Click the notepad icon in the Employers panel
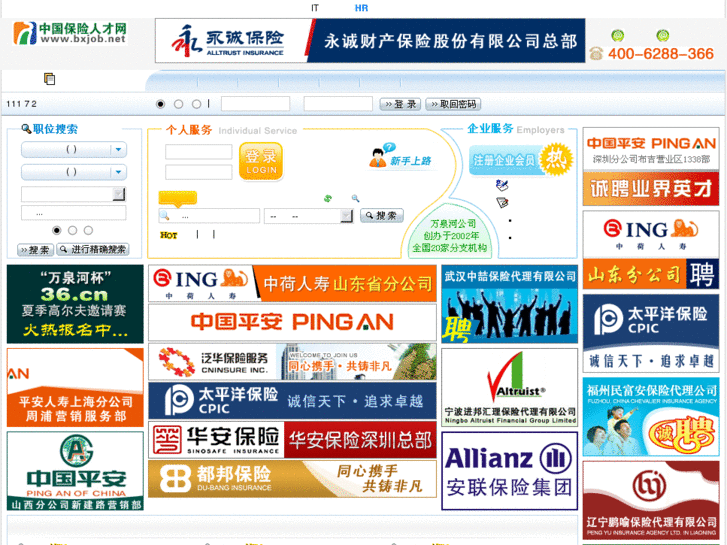Screen dimensions: 727x545 502,202
